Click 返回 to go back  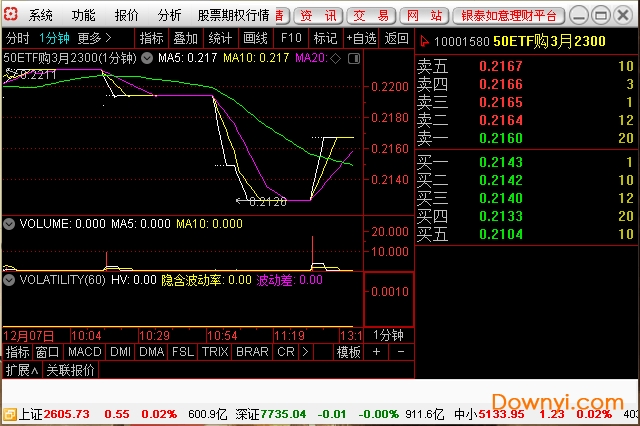coord(396,39)
